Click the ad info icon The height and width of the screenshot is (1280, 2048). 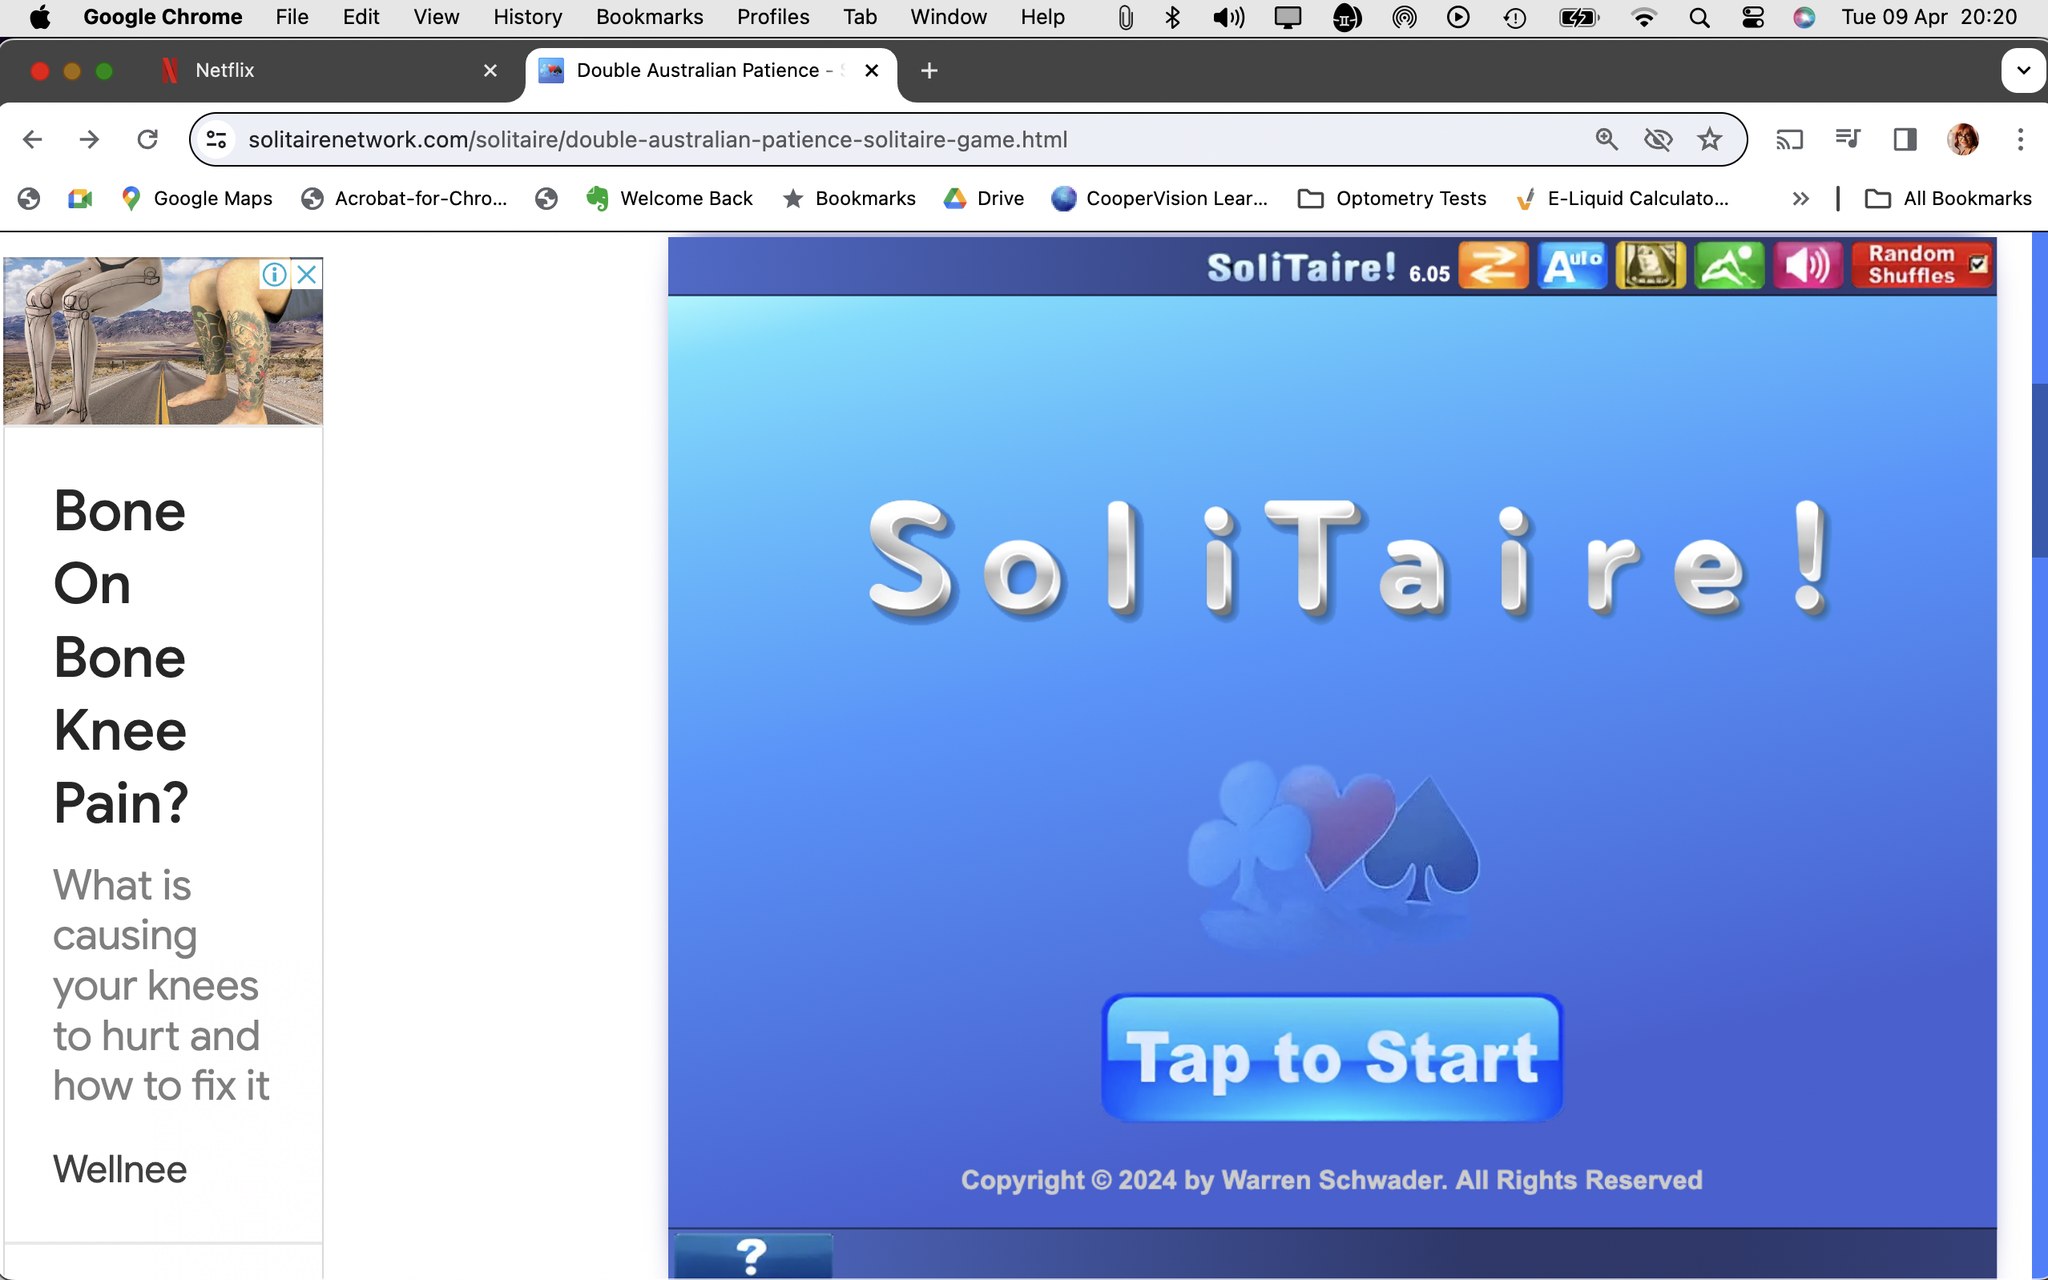click(x=274, y=274)
